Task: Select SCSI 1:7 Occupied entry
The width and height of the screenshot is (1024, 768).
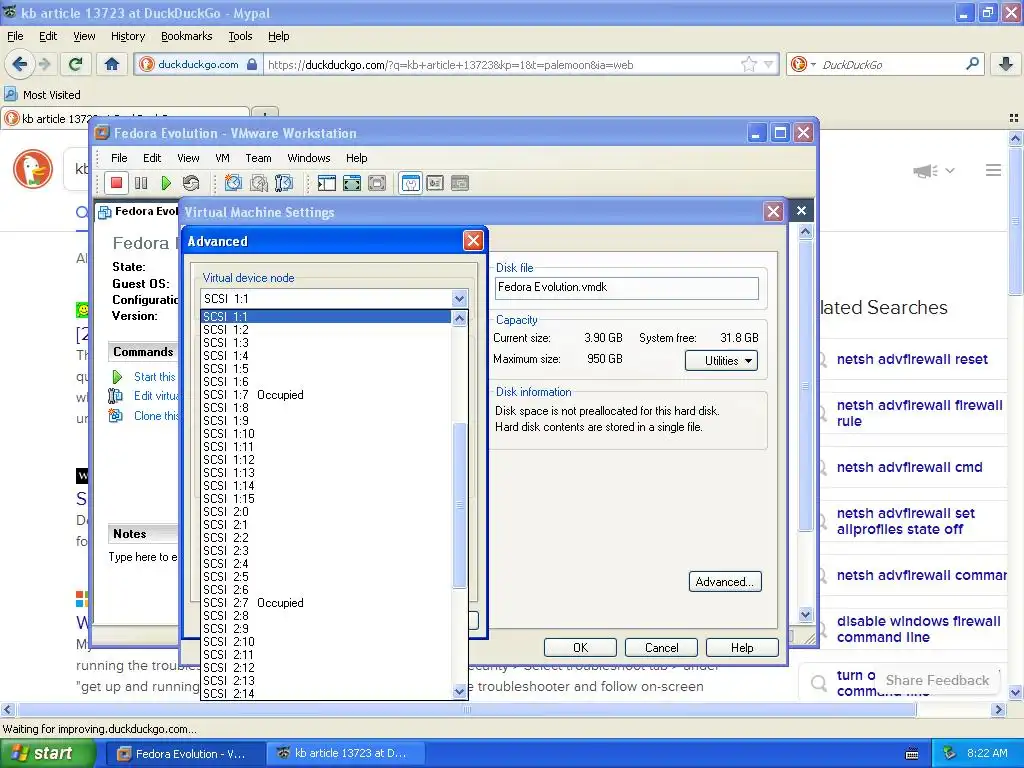Action: tap(325, 394)
